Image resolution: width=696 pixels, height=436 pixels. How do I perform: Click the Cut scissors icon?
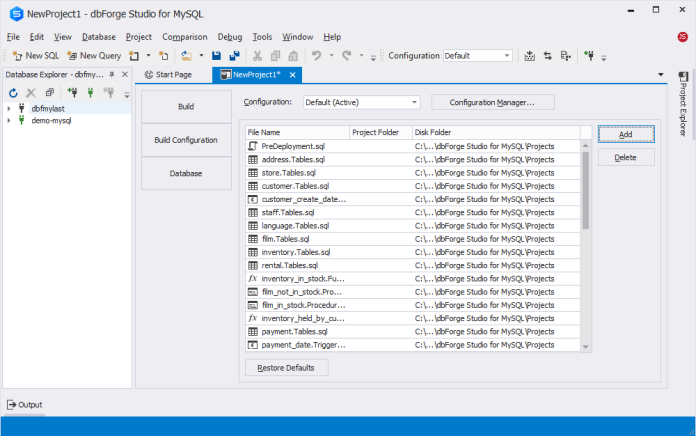(257, 56)
